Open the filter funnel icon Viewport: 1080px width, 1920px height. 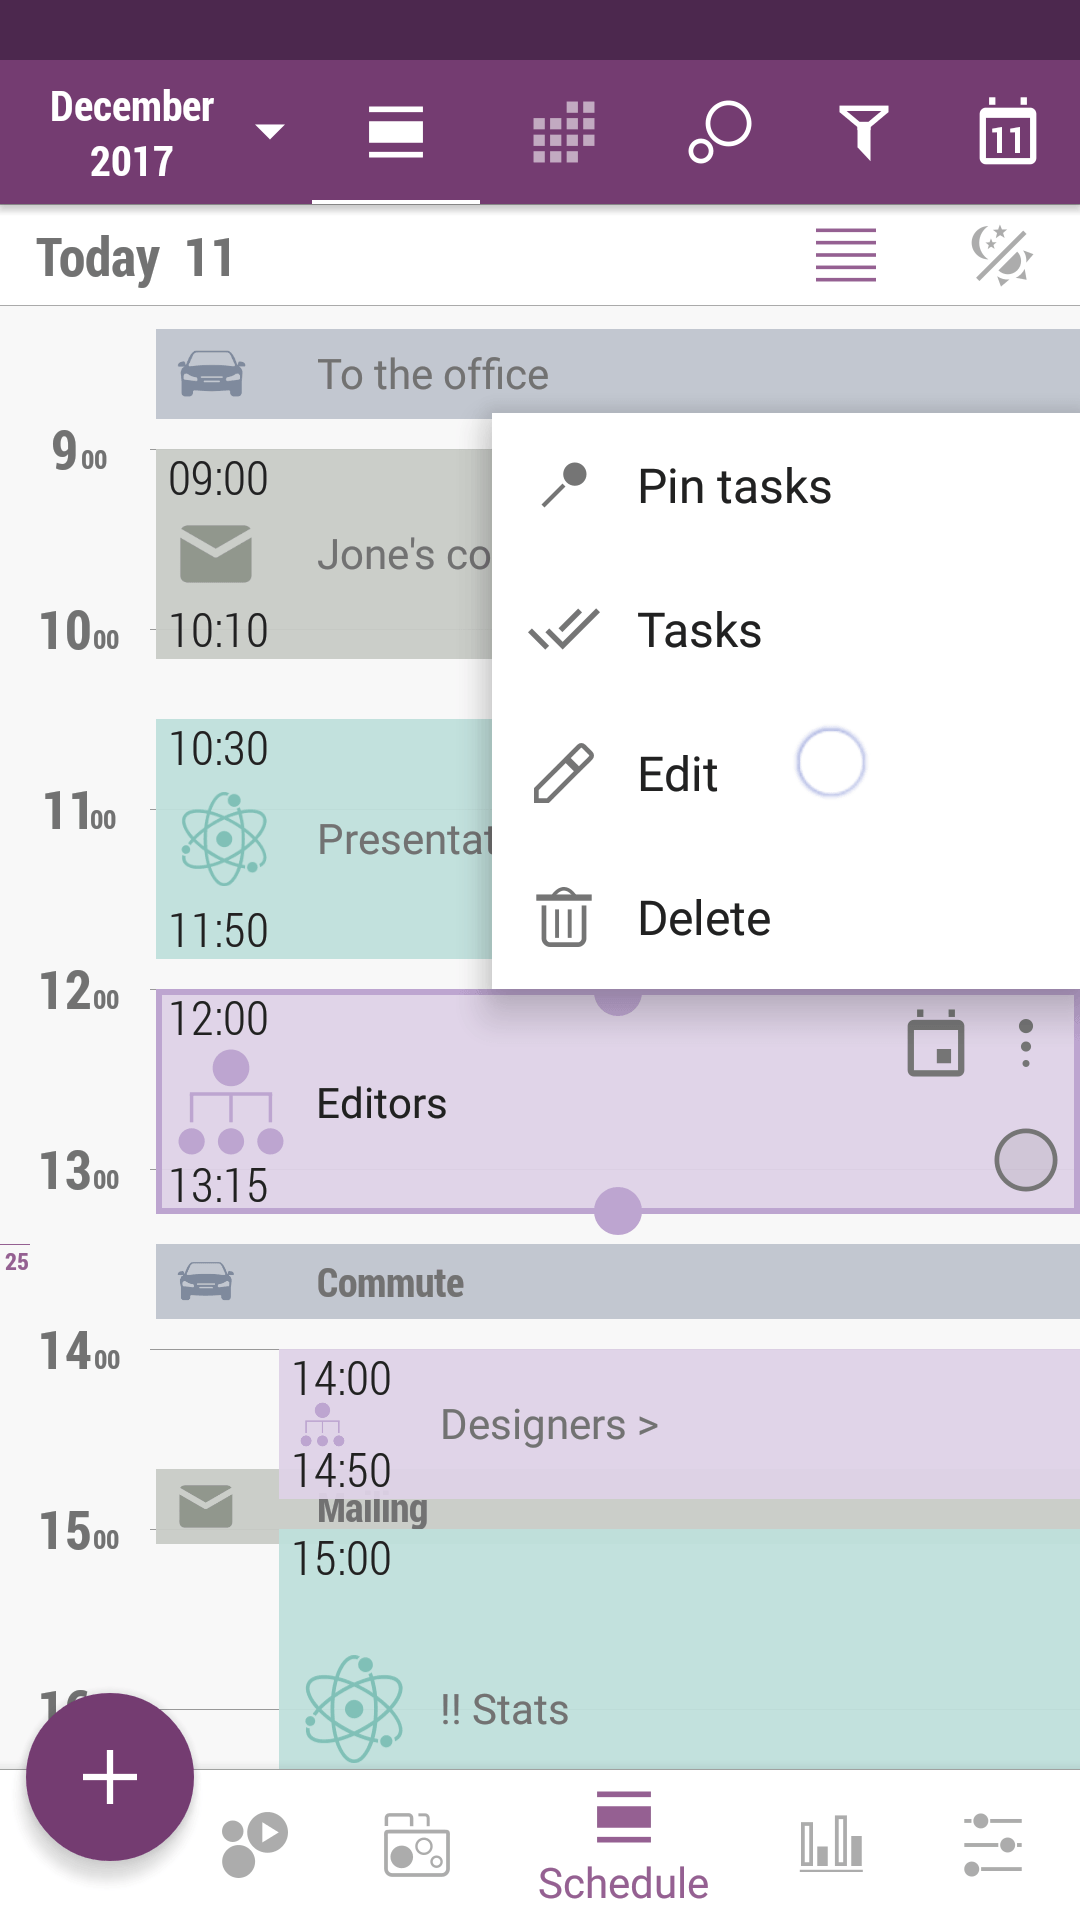pos(864,132)
